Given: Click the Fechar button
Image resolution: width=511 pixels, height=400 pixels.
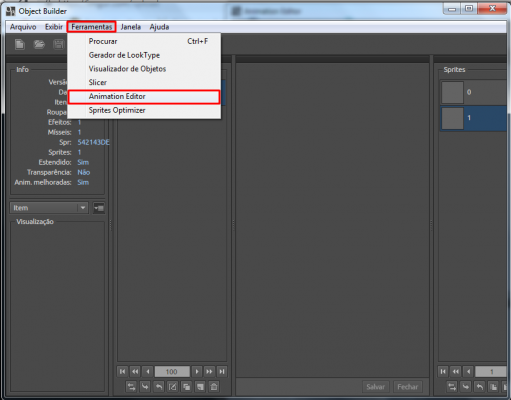Looking at the screenshot, I should click(407, 387).
